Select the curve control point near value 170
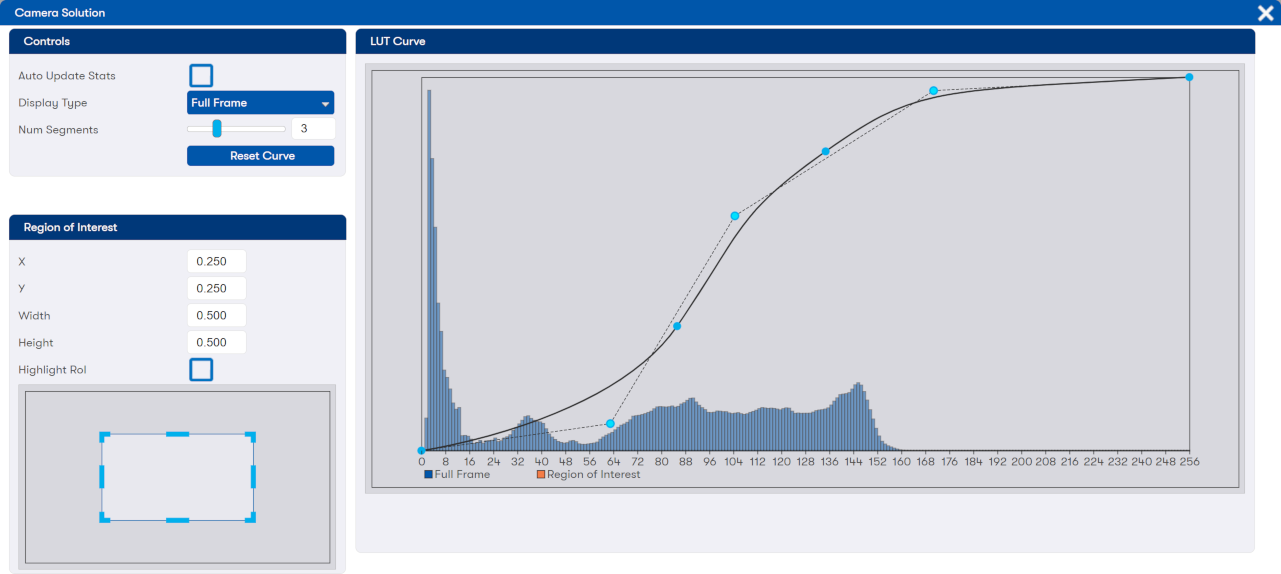The image size is (1281, 574). pos(933,91)
